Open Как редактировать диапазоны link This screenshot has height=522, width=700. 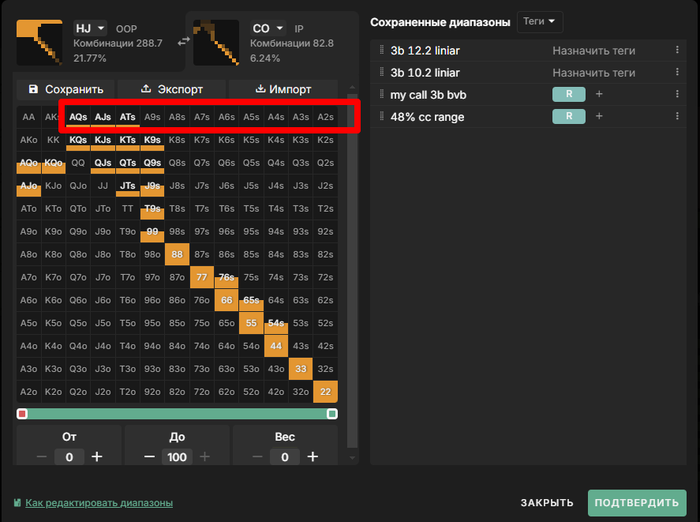tap(99, 503)
